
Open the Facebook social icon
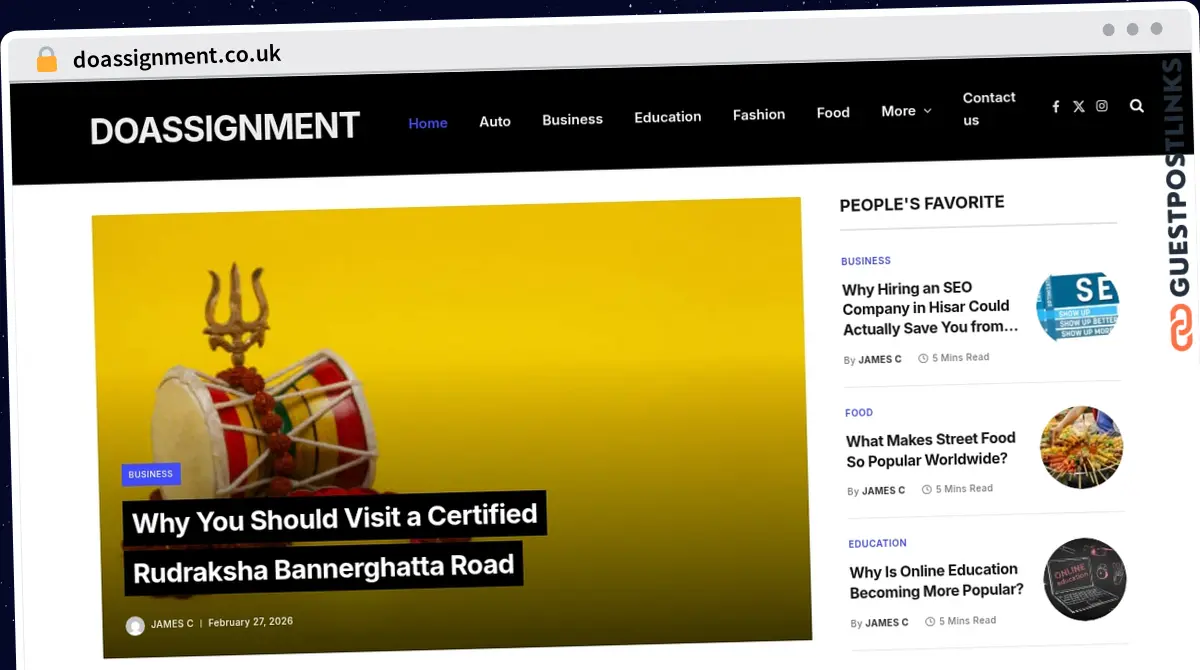(1055, 107)
